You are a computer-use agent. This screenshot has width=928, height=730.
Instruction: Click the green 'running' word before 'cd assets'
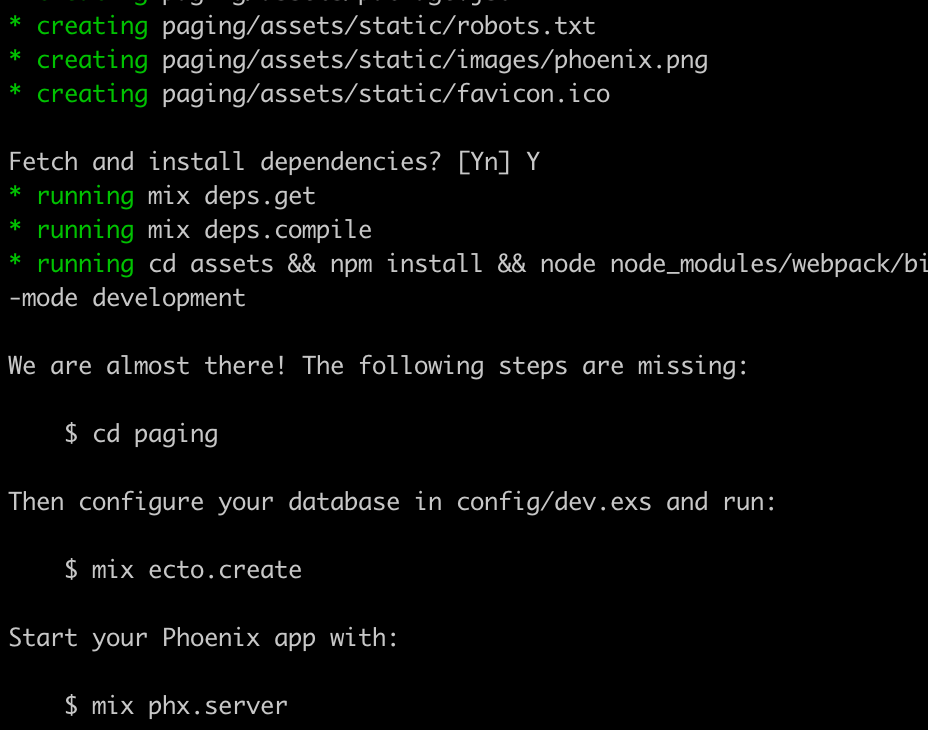[85, 265]
